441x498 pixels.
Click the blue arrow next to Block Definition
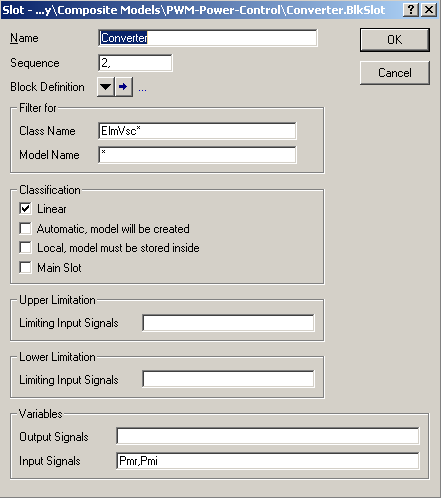click(x=124, y=87)
